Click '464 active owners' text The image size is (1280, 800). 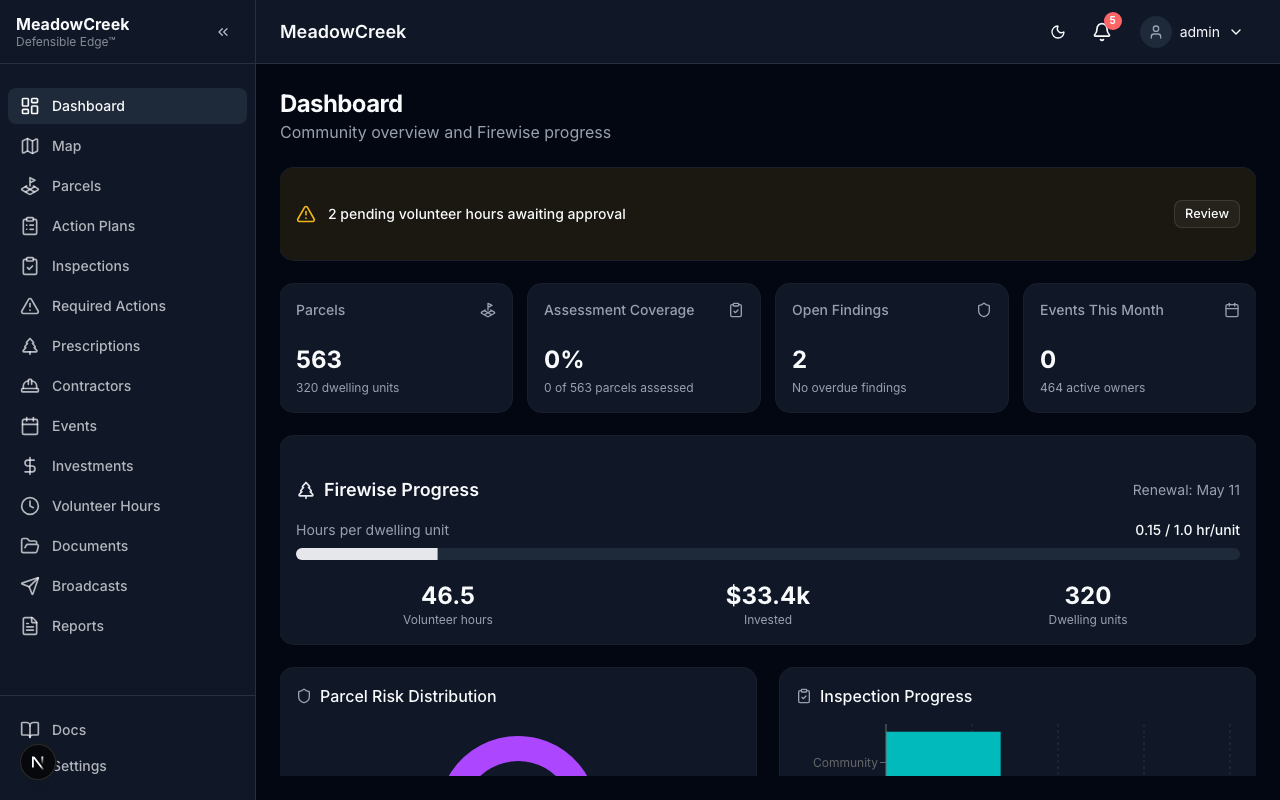click(1092, 388)
